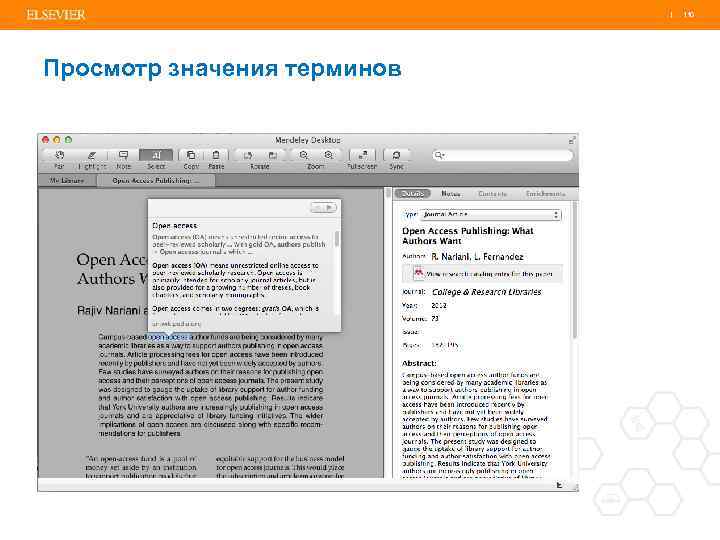Open the Type Journal Article dropdown
Image resolution: width=720 pixels, height=540 pixels.
click(x=491, y=214)
